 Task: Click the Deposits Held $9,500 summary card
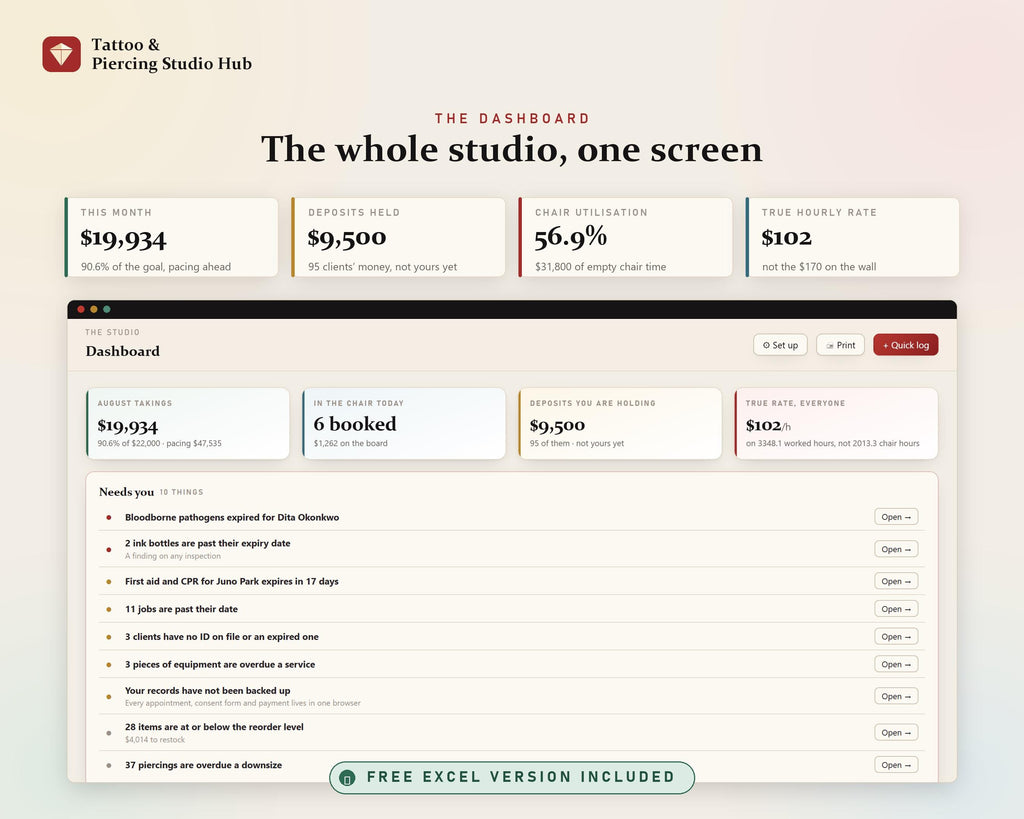pos(398,237)
